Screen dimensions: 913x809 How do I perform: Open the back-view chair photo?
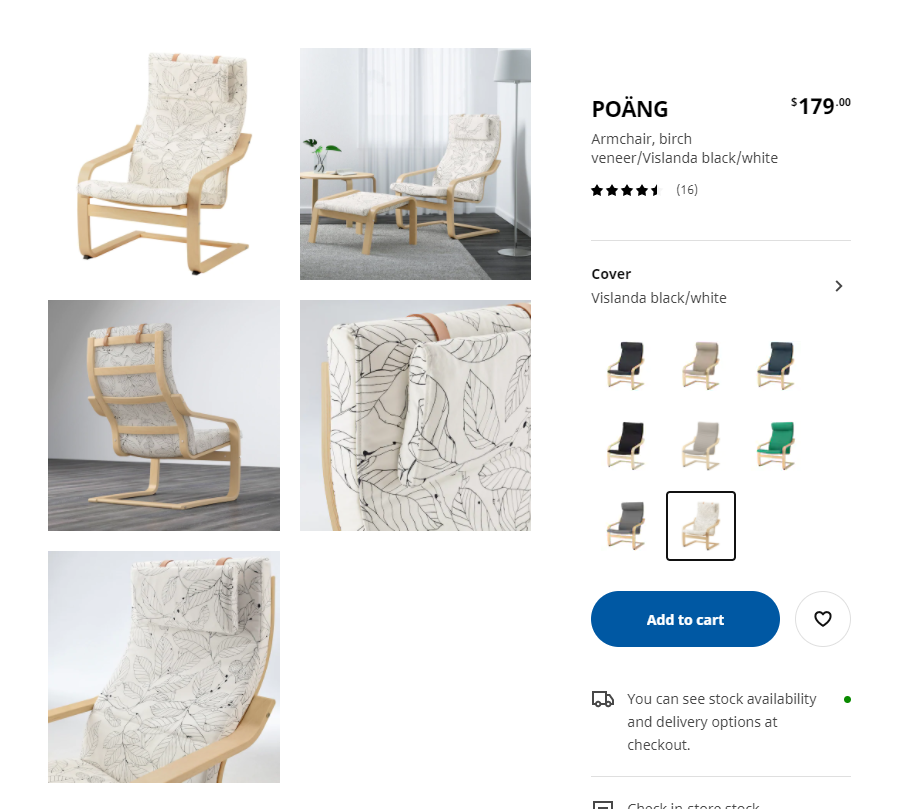(164, 415)
